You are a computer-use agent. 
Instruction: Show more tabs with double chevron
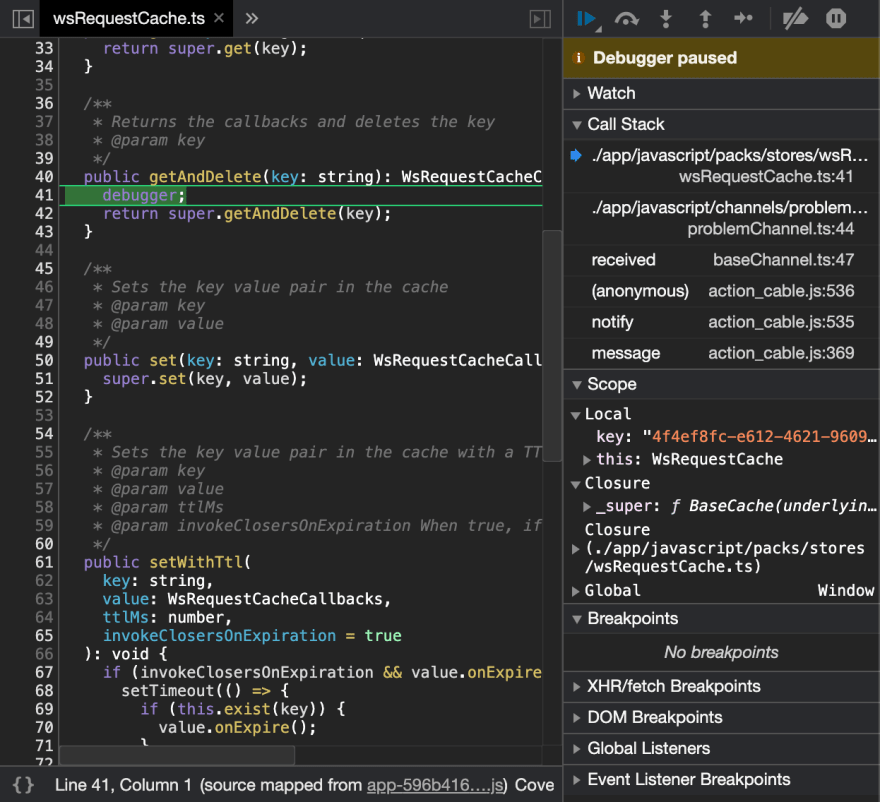252,18
